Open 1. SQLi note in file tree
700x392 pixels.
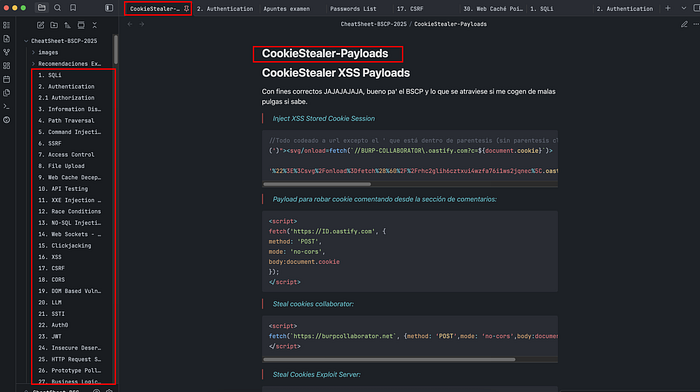pos(50,75)
